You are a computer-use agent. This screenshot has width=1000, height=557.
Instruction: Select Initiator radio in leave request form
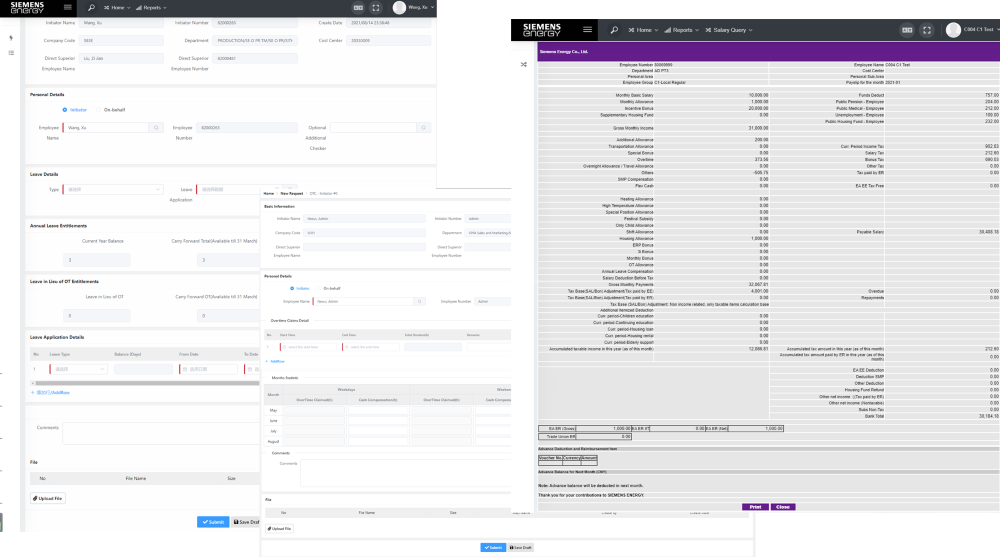64,110
